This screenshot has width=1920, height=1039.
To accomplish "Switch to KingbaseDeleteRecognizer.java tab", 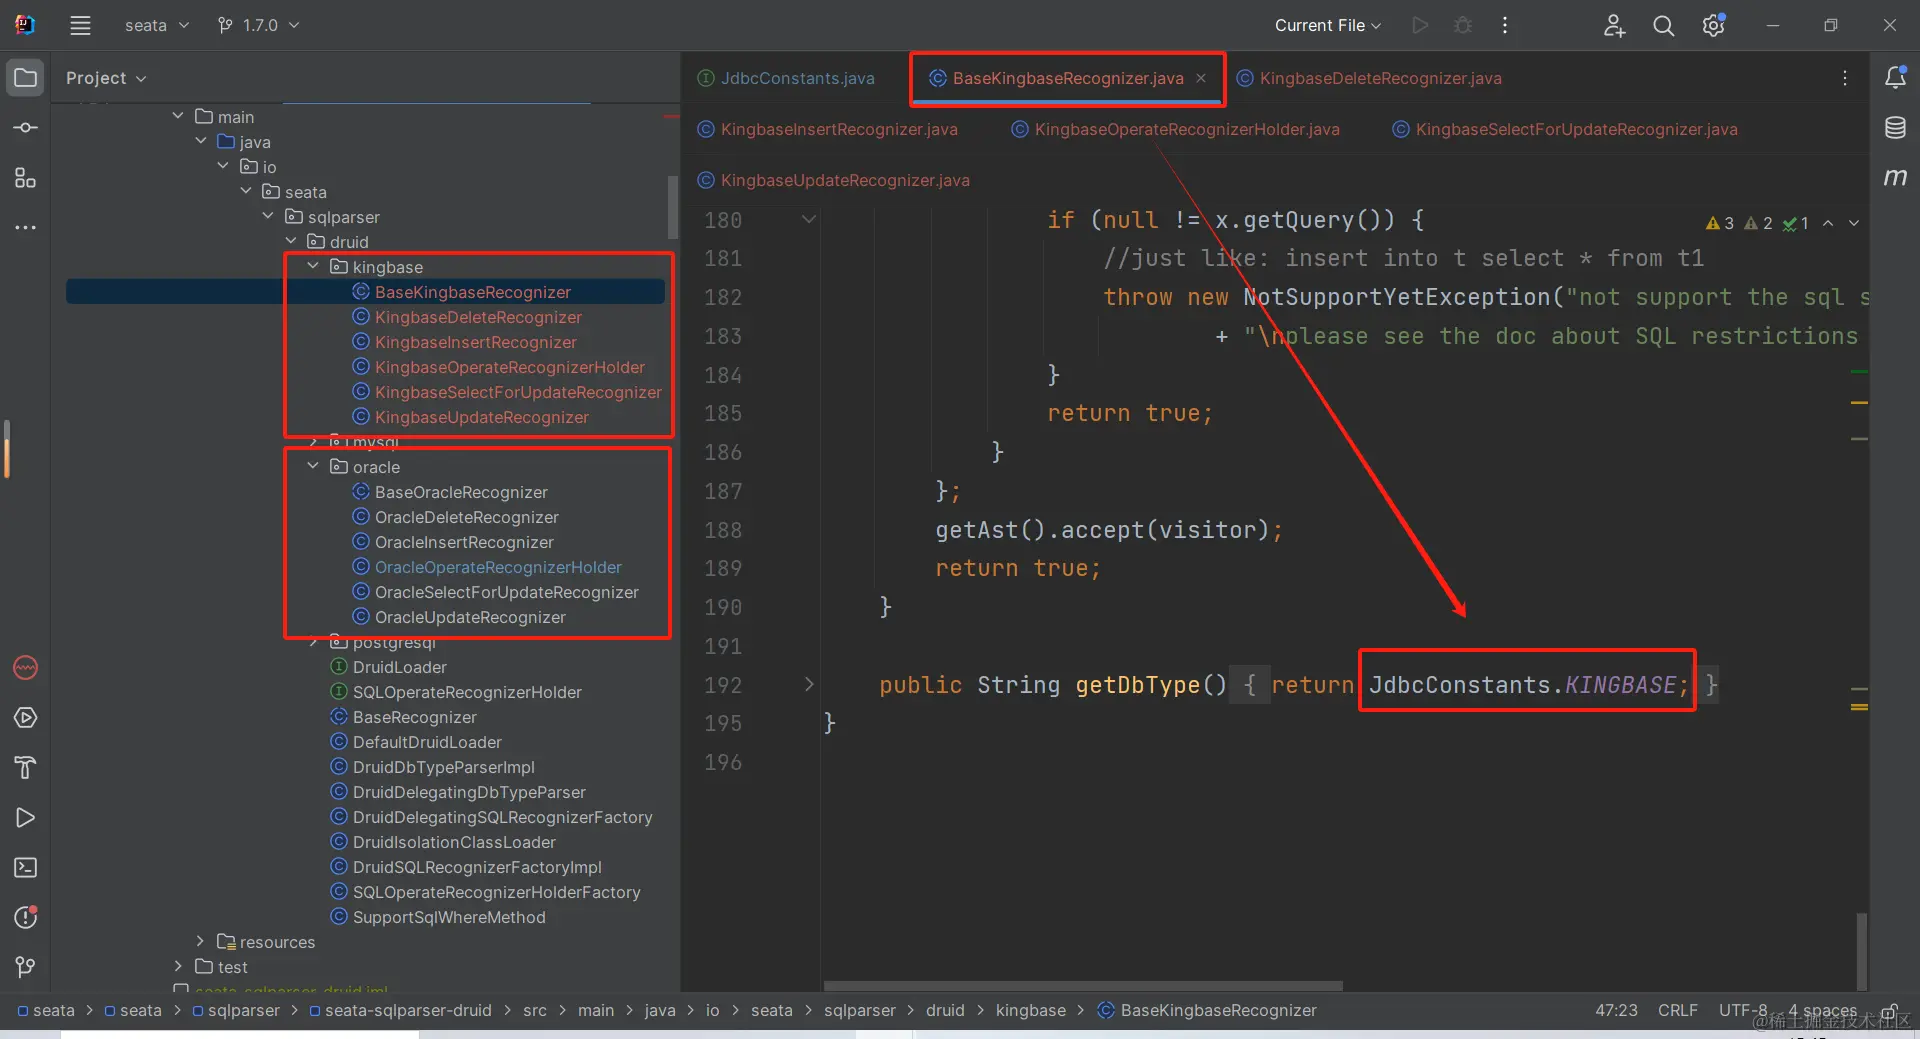I will [1369, 78].
